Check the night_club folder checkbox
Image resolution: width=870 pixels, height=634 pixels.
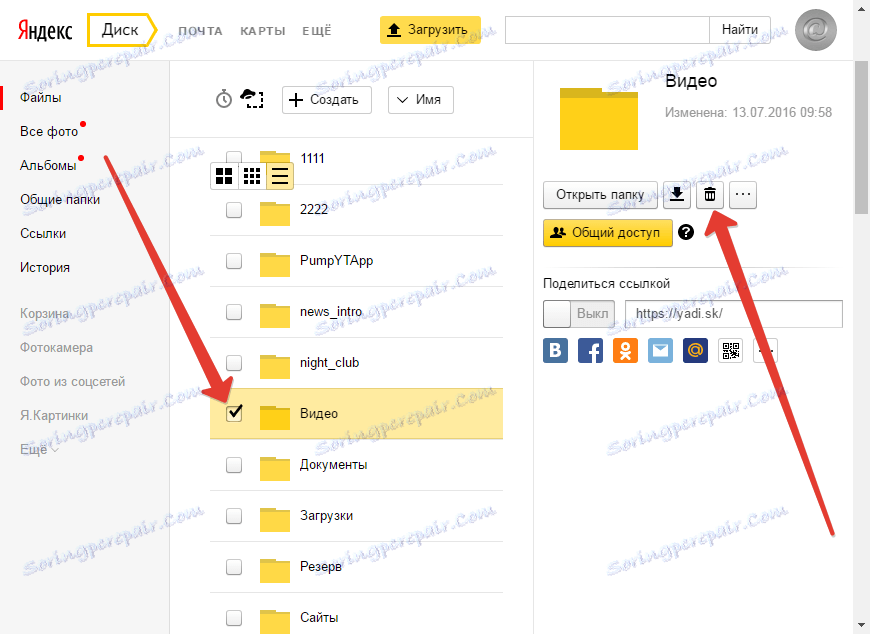(234, 363)
